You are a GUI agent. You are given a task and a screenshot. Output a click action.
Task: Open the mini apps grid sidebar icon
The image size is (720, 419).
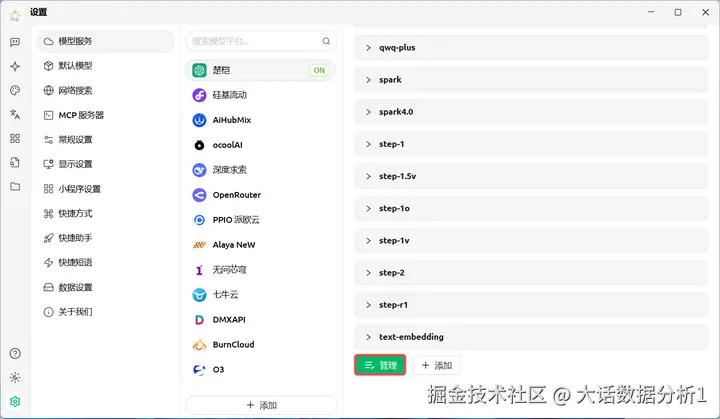pyautogui.click(x=15, y=138)
